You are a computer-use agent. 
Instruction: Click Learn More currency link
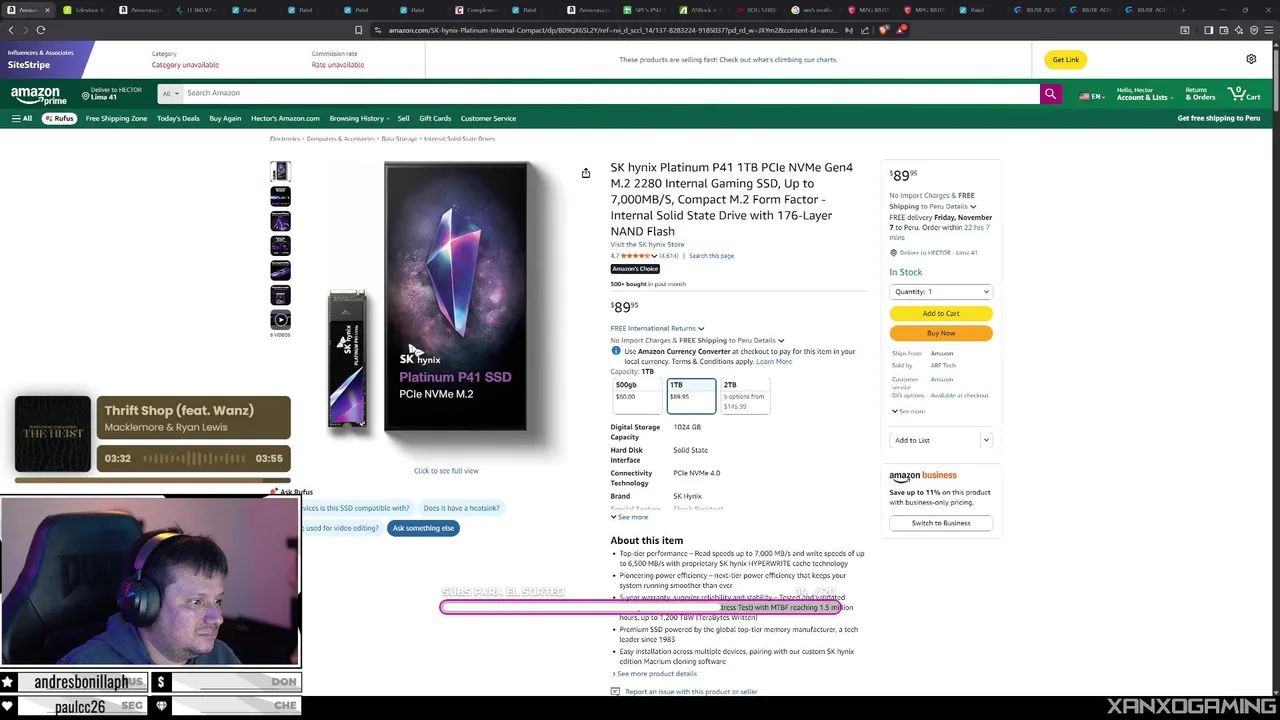774,361
